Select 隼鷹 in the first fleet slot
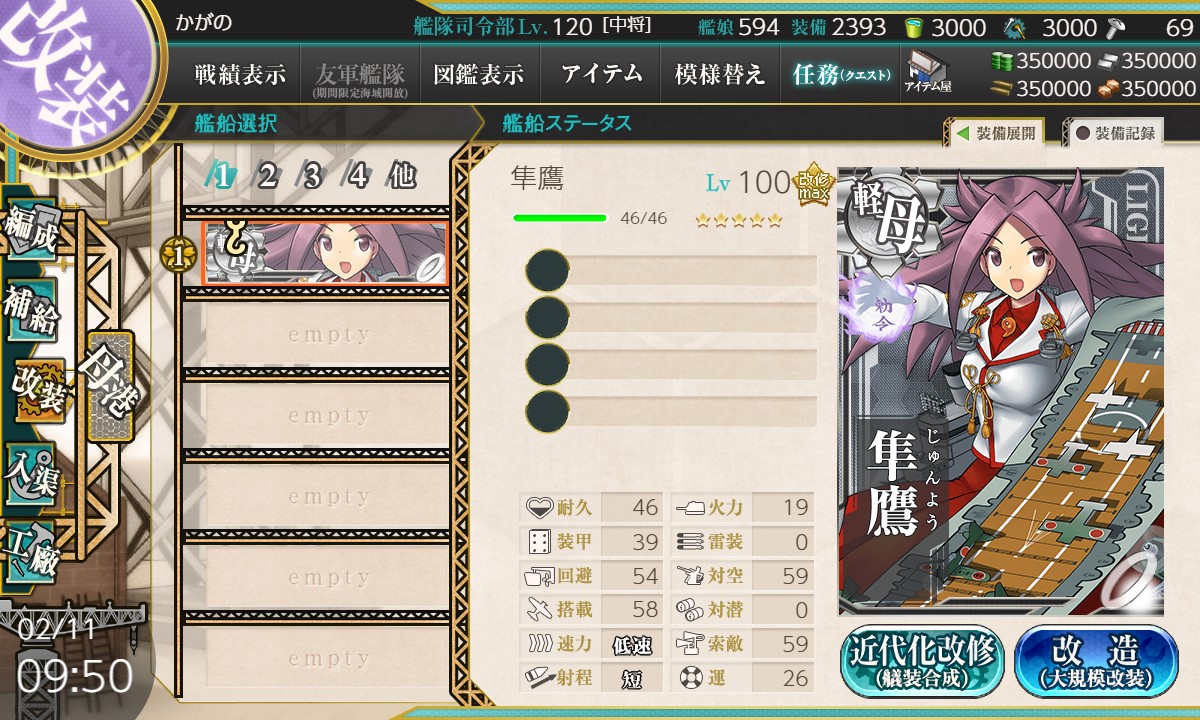 click(x=324, y=252)
